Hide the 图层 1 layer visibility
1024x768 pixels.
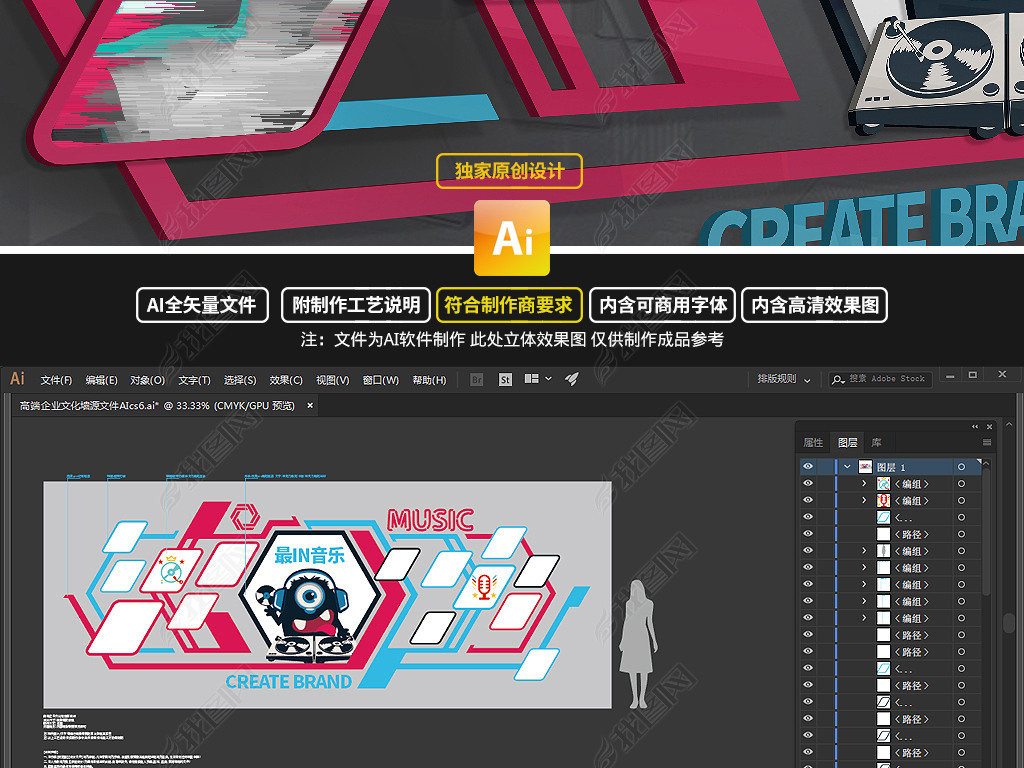808,466
